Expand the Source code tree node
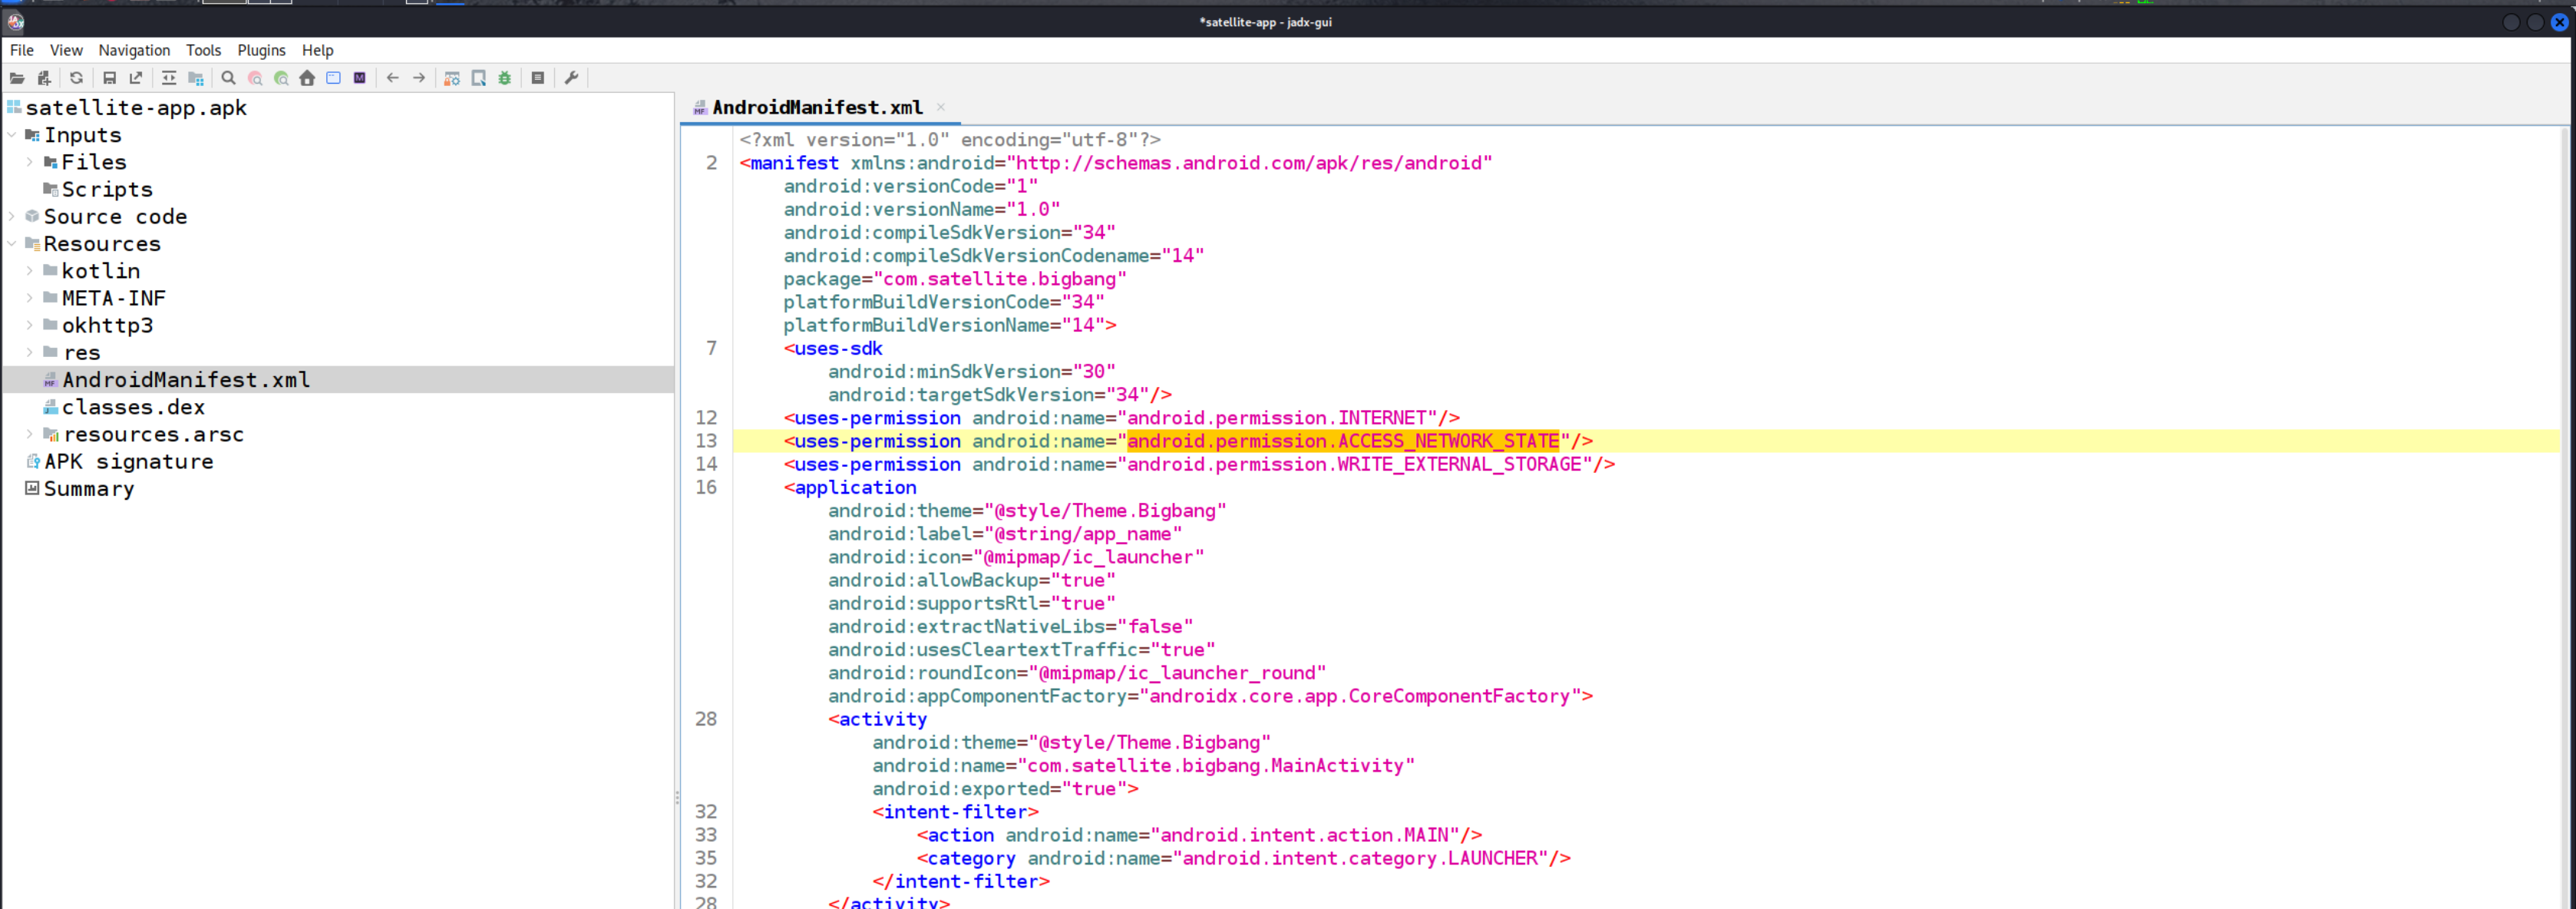The image size is (2576, 909). click(x=12, y=216)
